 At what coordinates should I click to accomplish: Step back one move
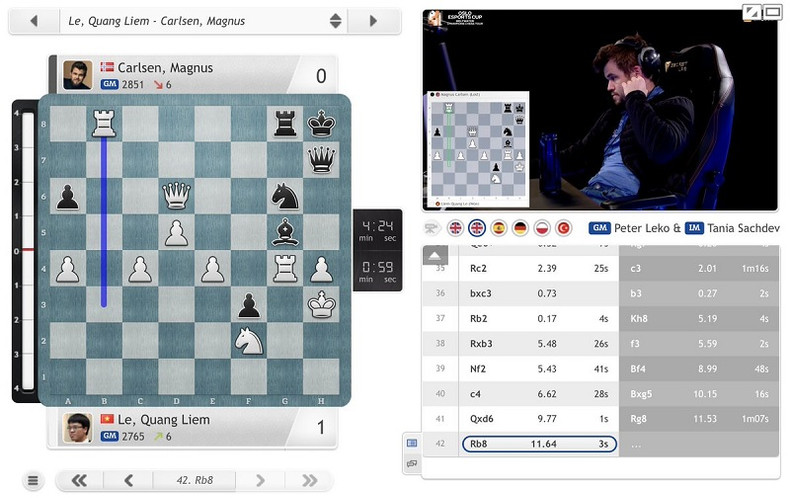pyautogui.click(x=128, y=481)
